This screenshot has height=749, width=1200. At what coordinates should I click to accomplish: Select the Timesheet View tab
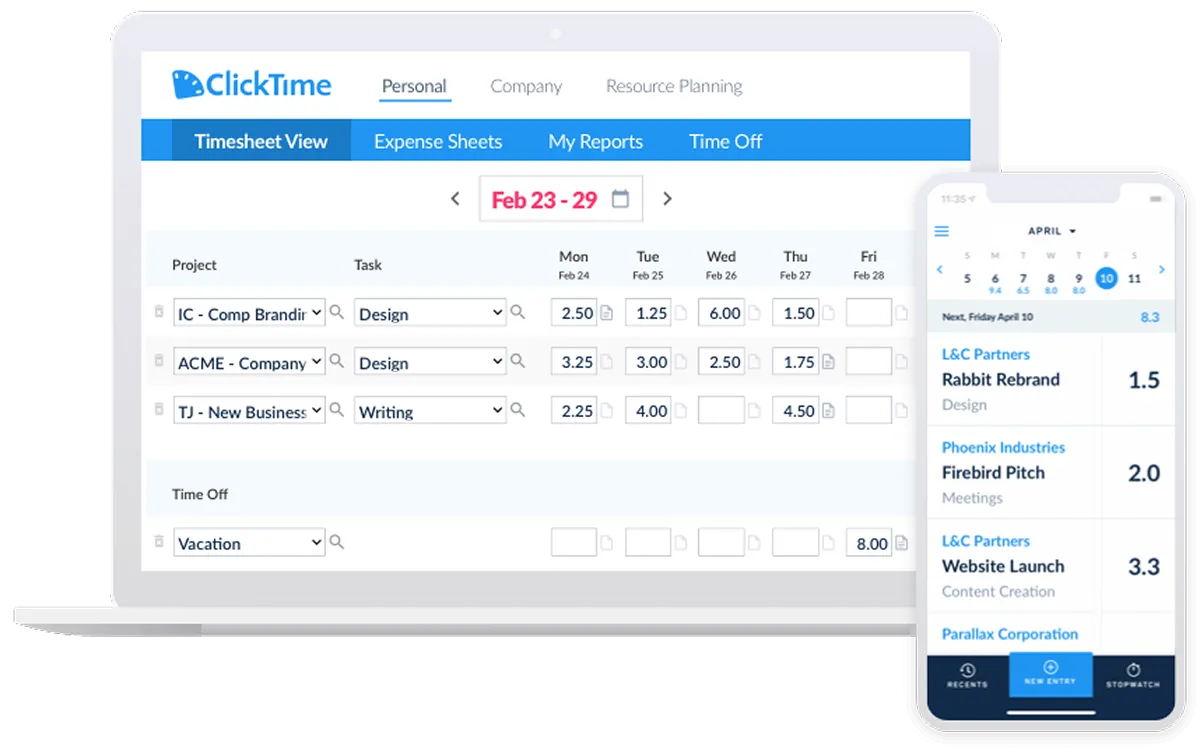click(x=261, y=141)
